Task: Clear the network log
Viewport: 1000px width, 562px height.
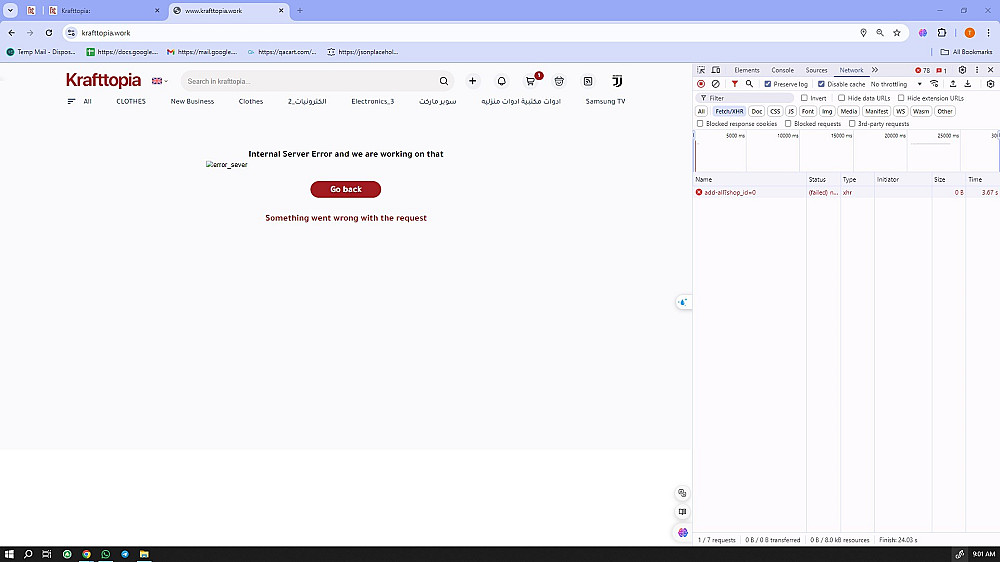Action: coord(716,84)
